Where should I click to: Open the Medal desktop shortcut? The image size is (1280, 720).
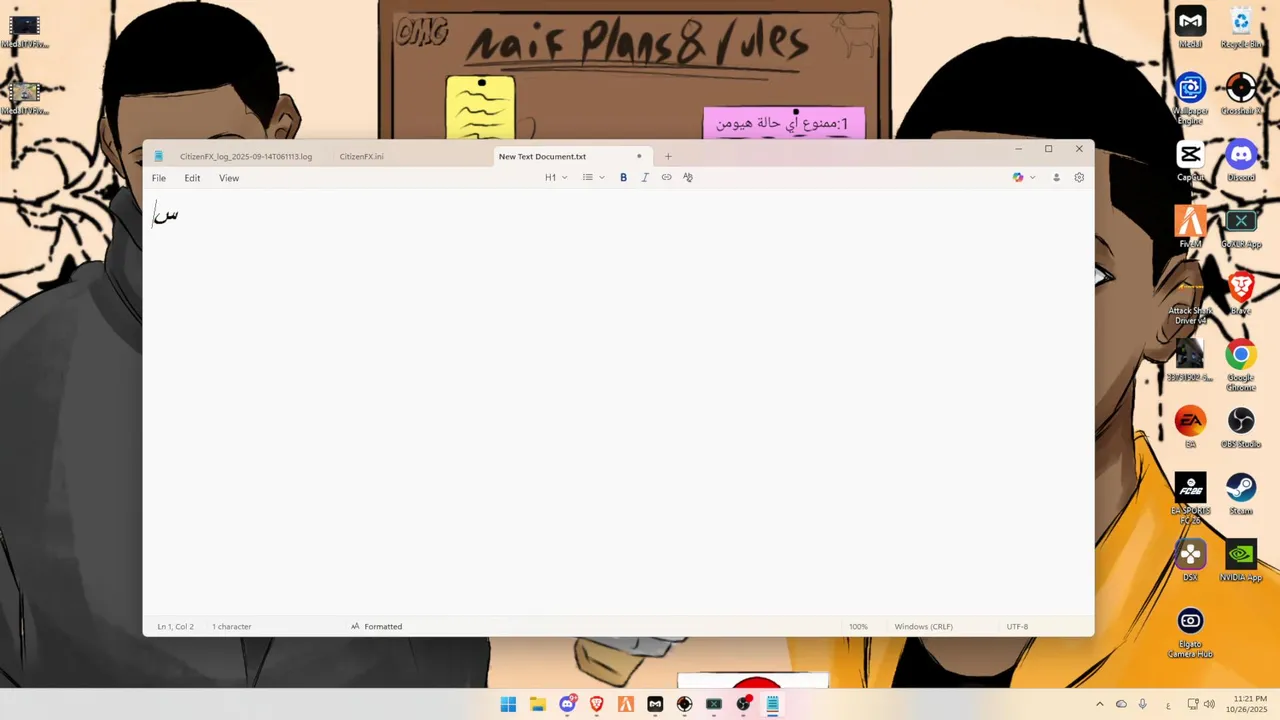1190,27
